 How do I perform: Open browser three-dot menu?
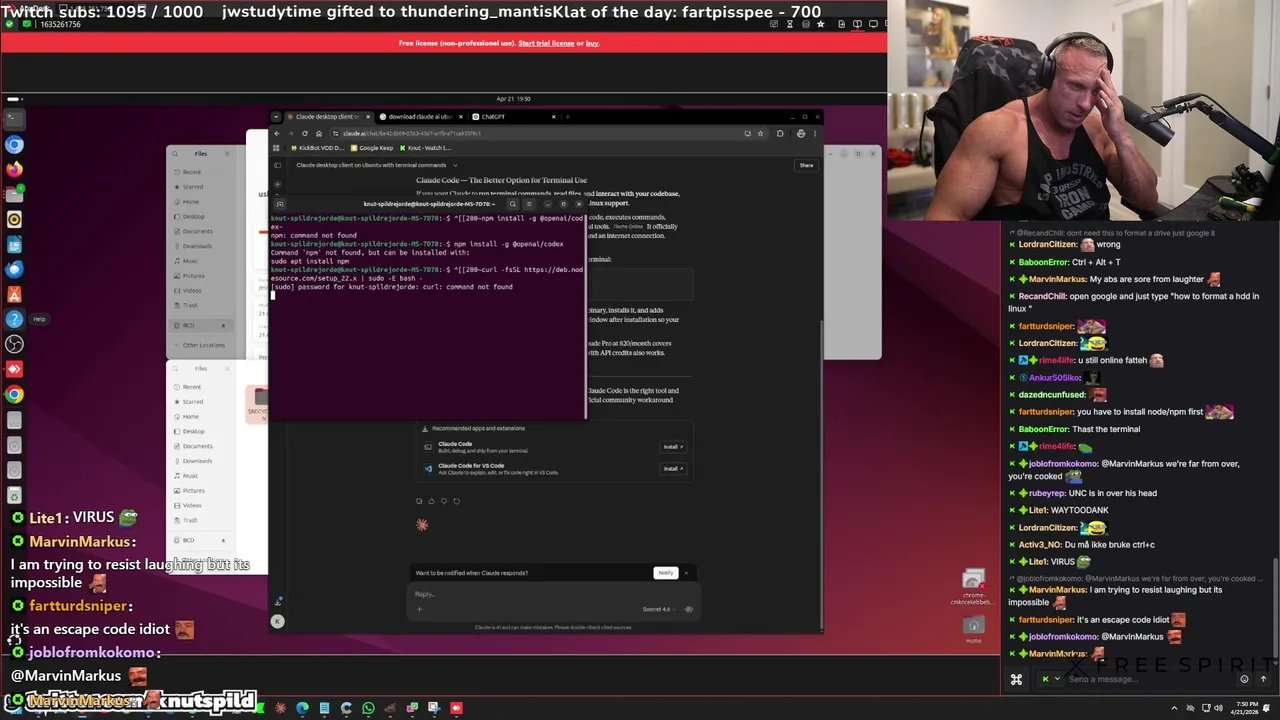pyautogui.click(x=815, y=133)
